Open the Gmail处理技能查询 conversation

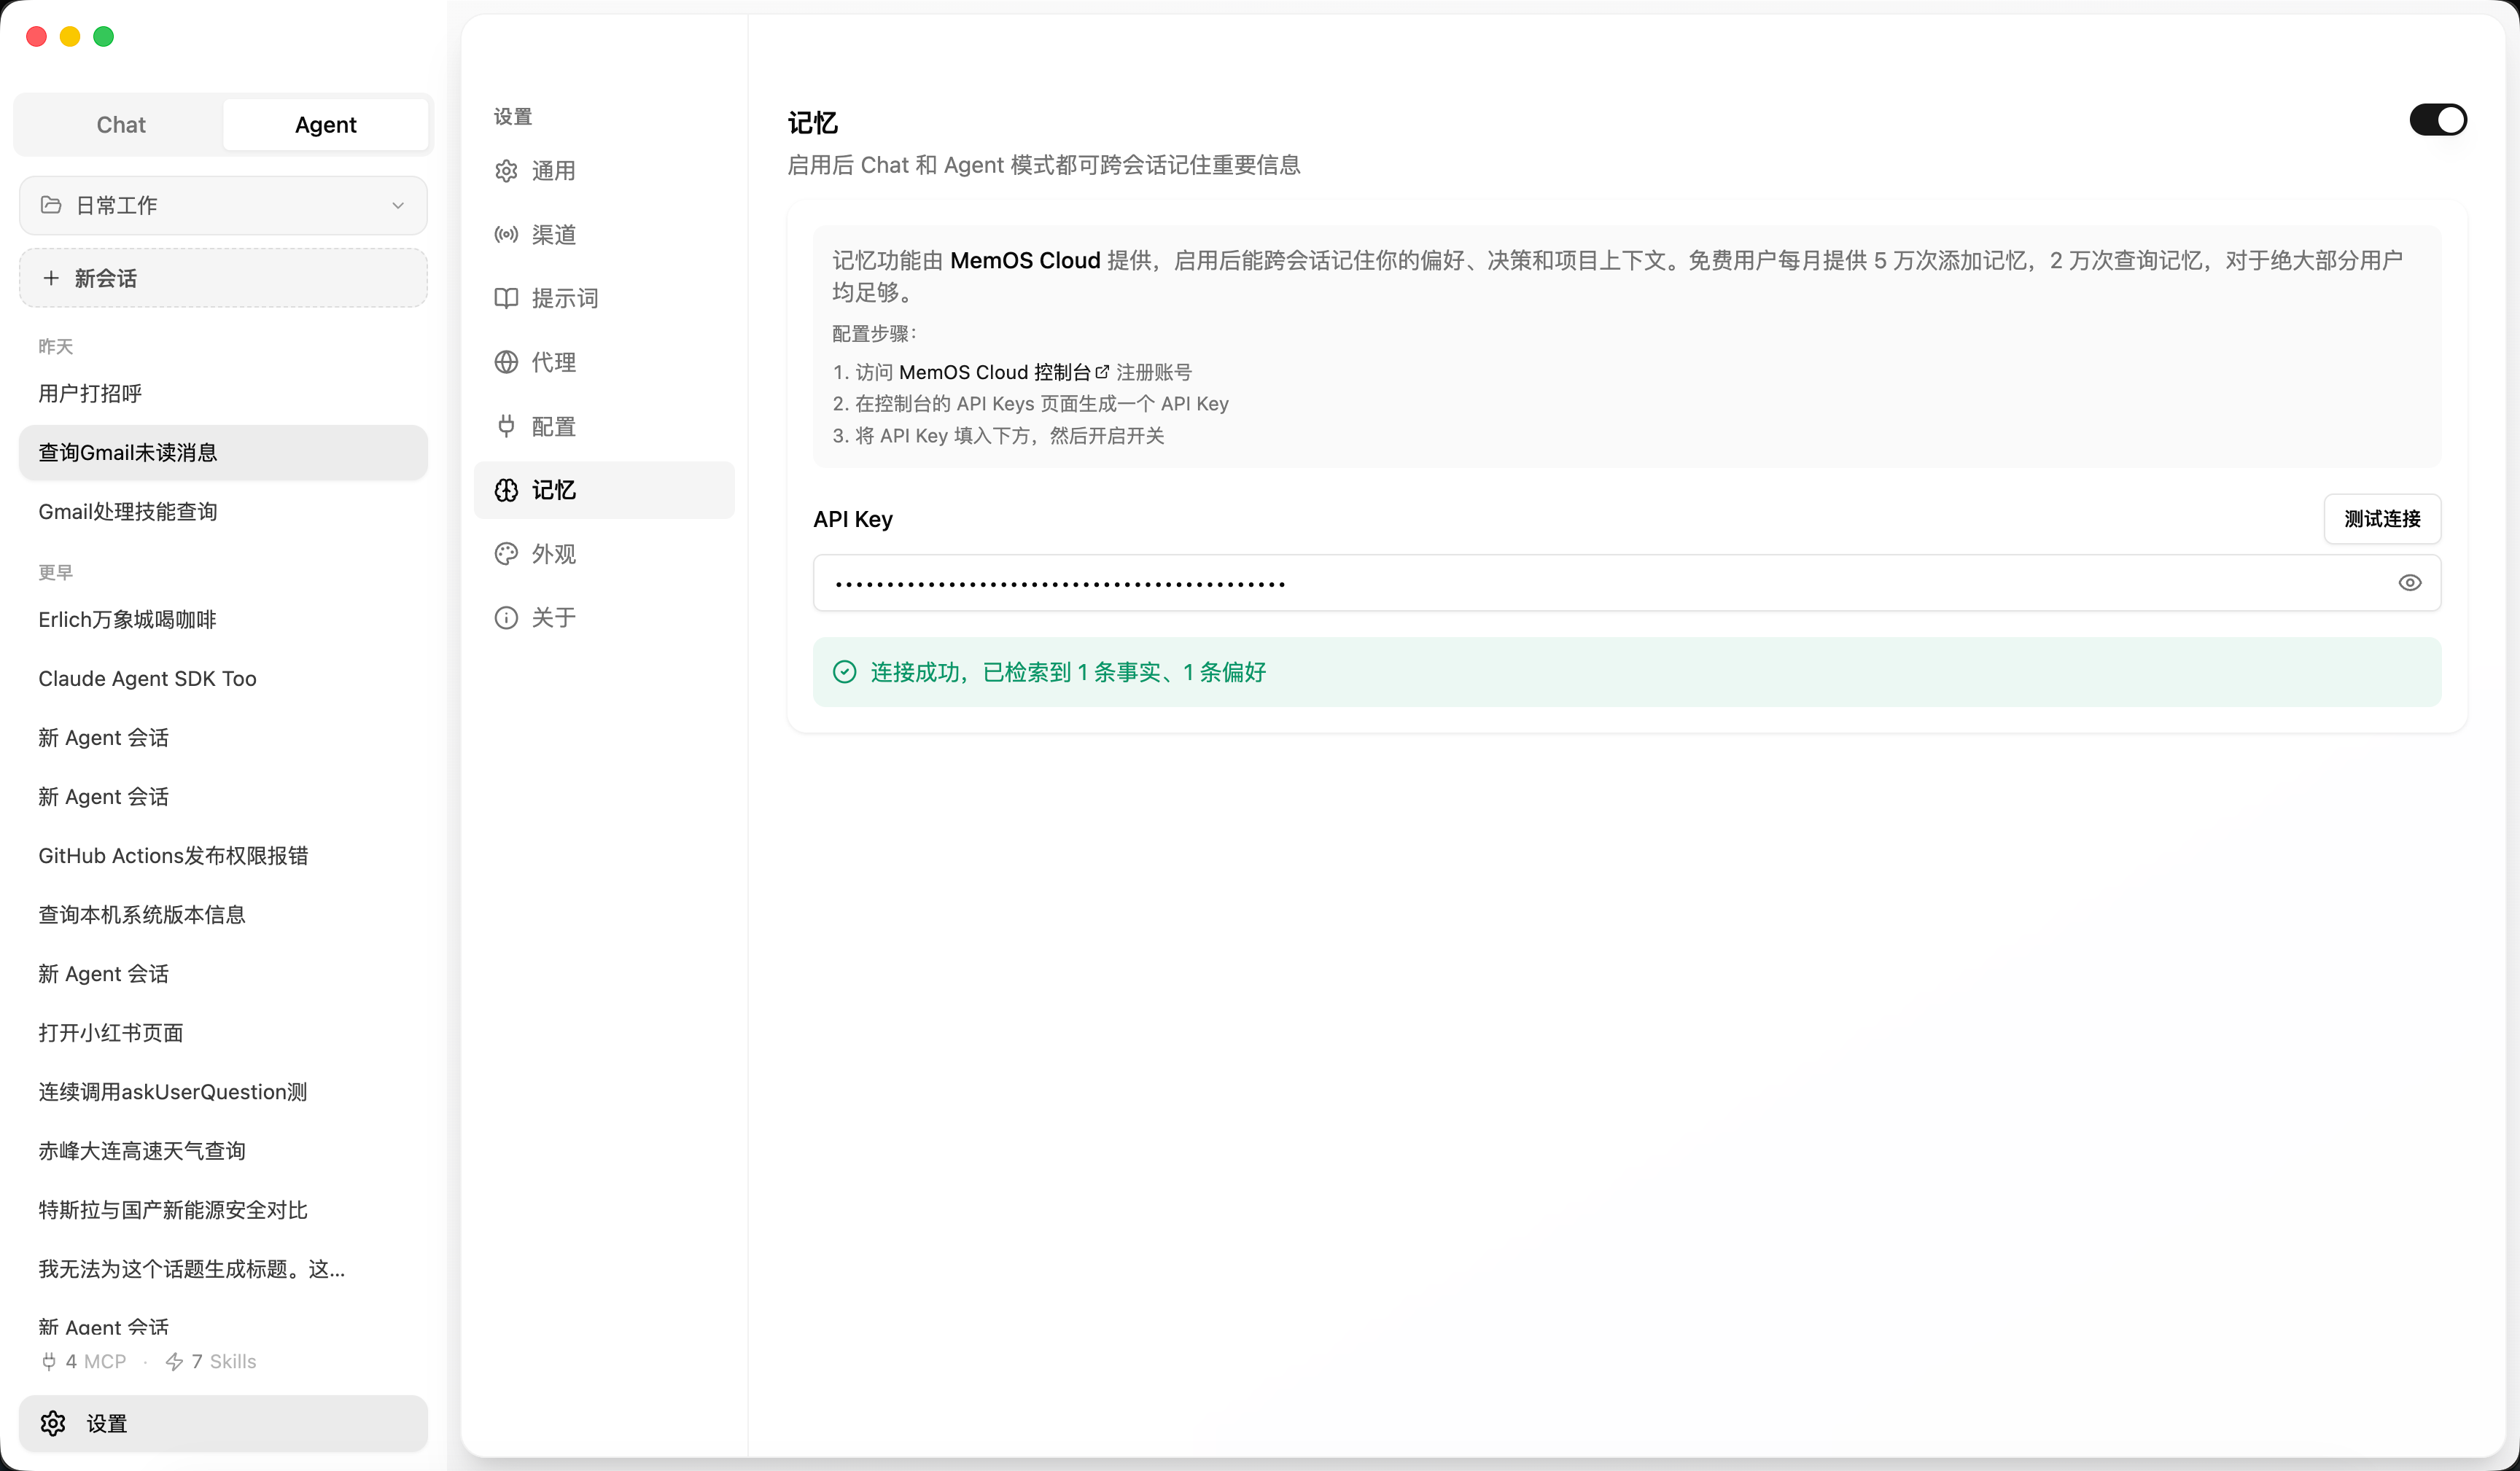(x=128, y=512)
